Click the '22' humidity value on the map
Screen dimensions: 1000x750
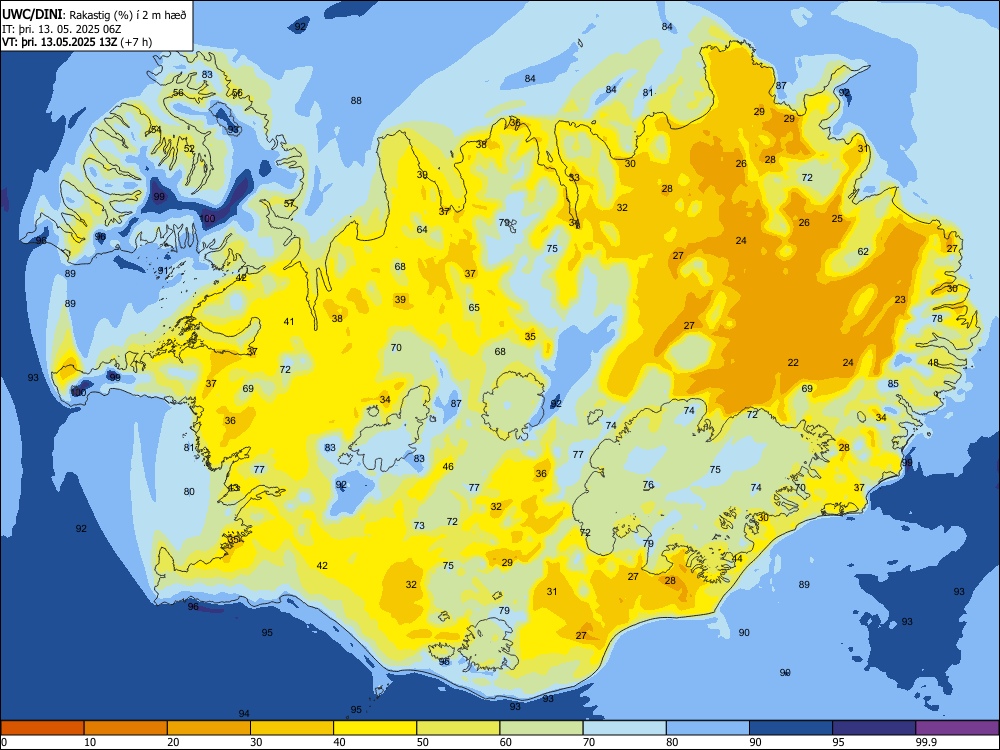pos(793,362)
